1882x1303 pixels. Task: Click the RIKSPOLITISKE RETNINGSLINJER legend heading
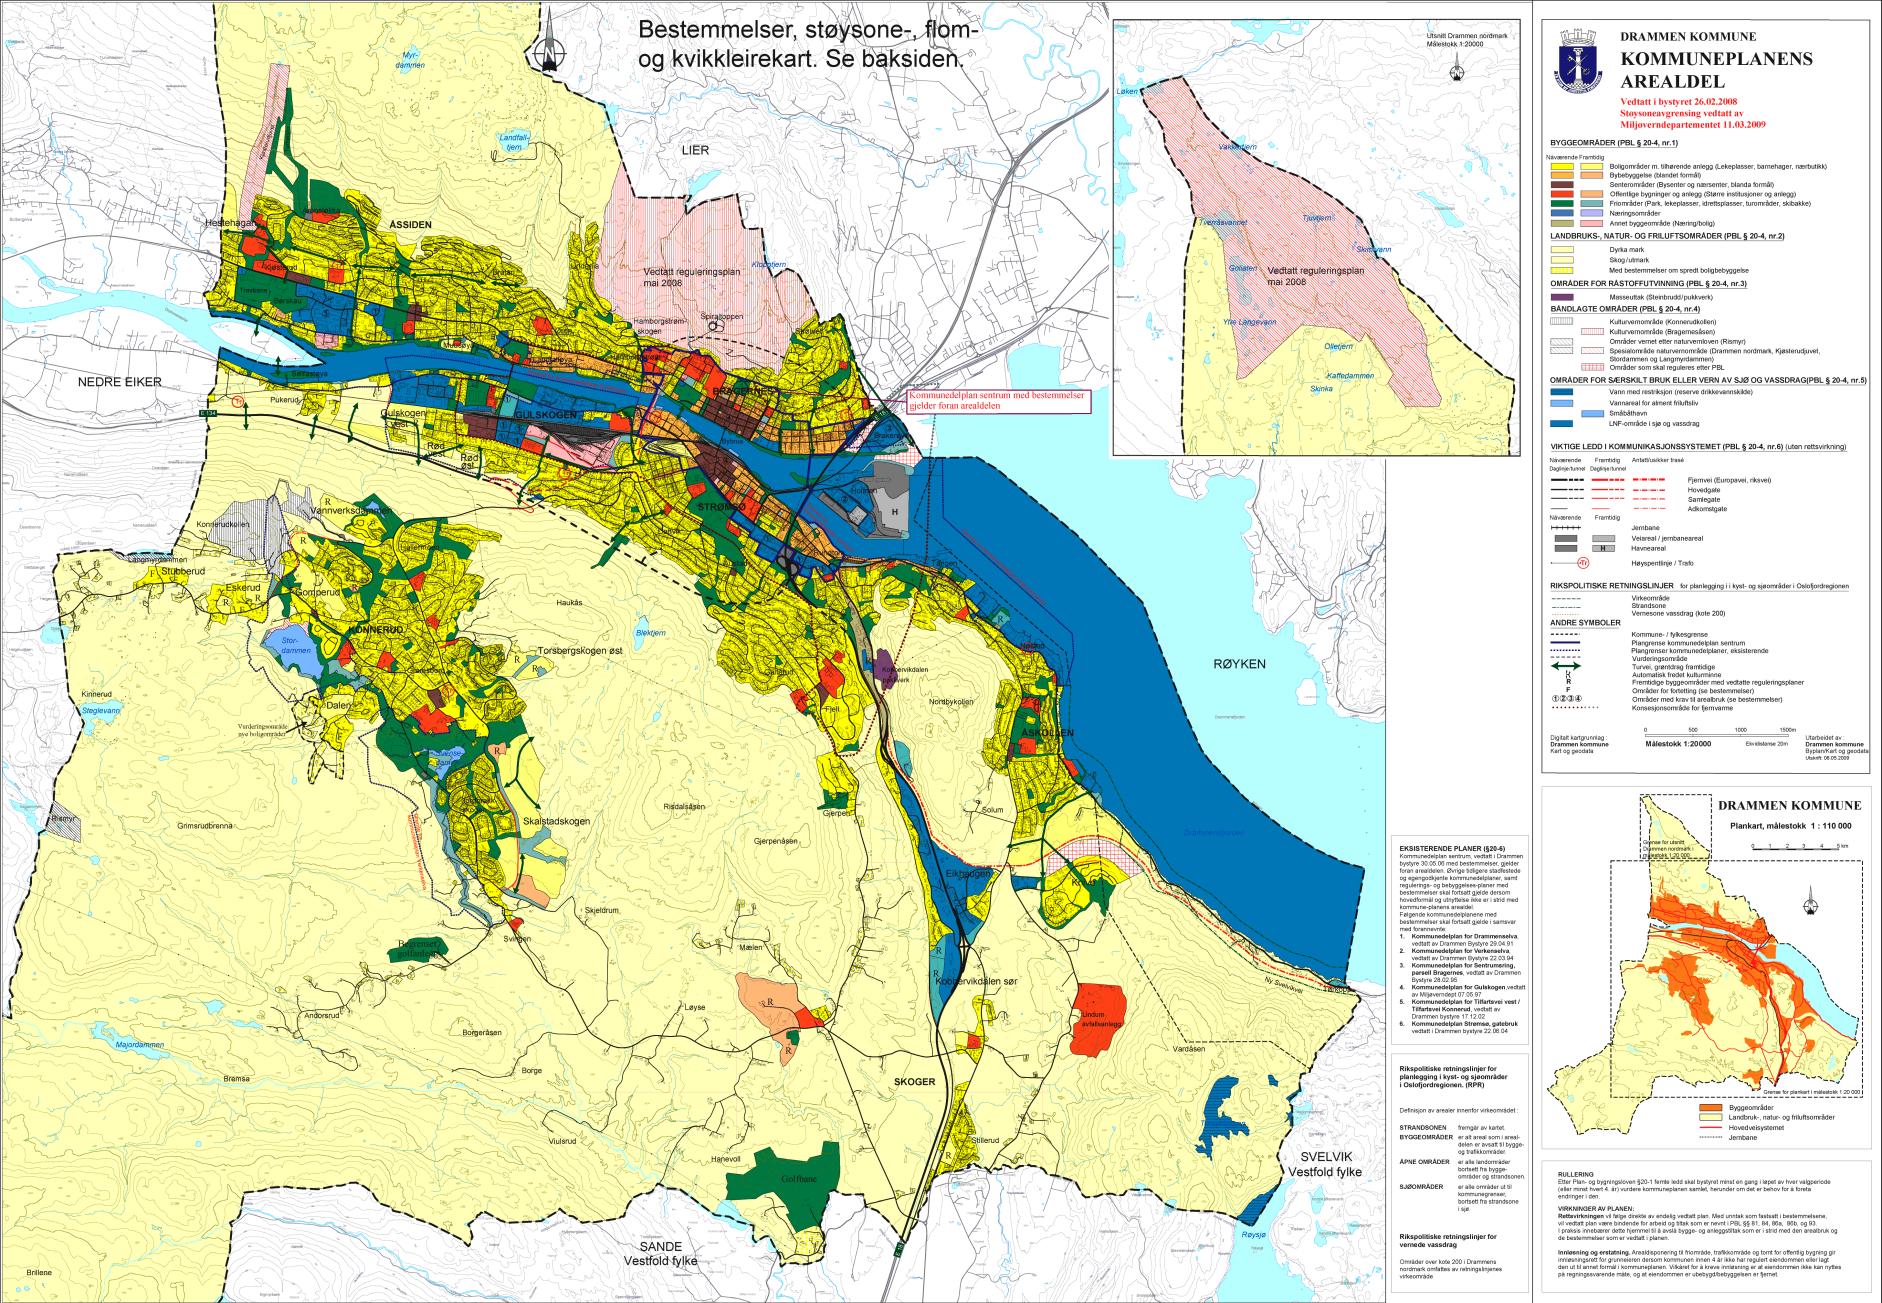click(1611, 584)
